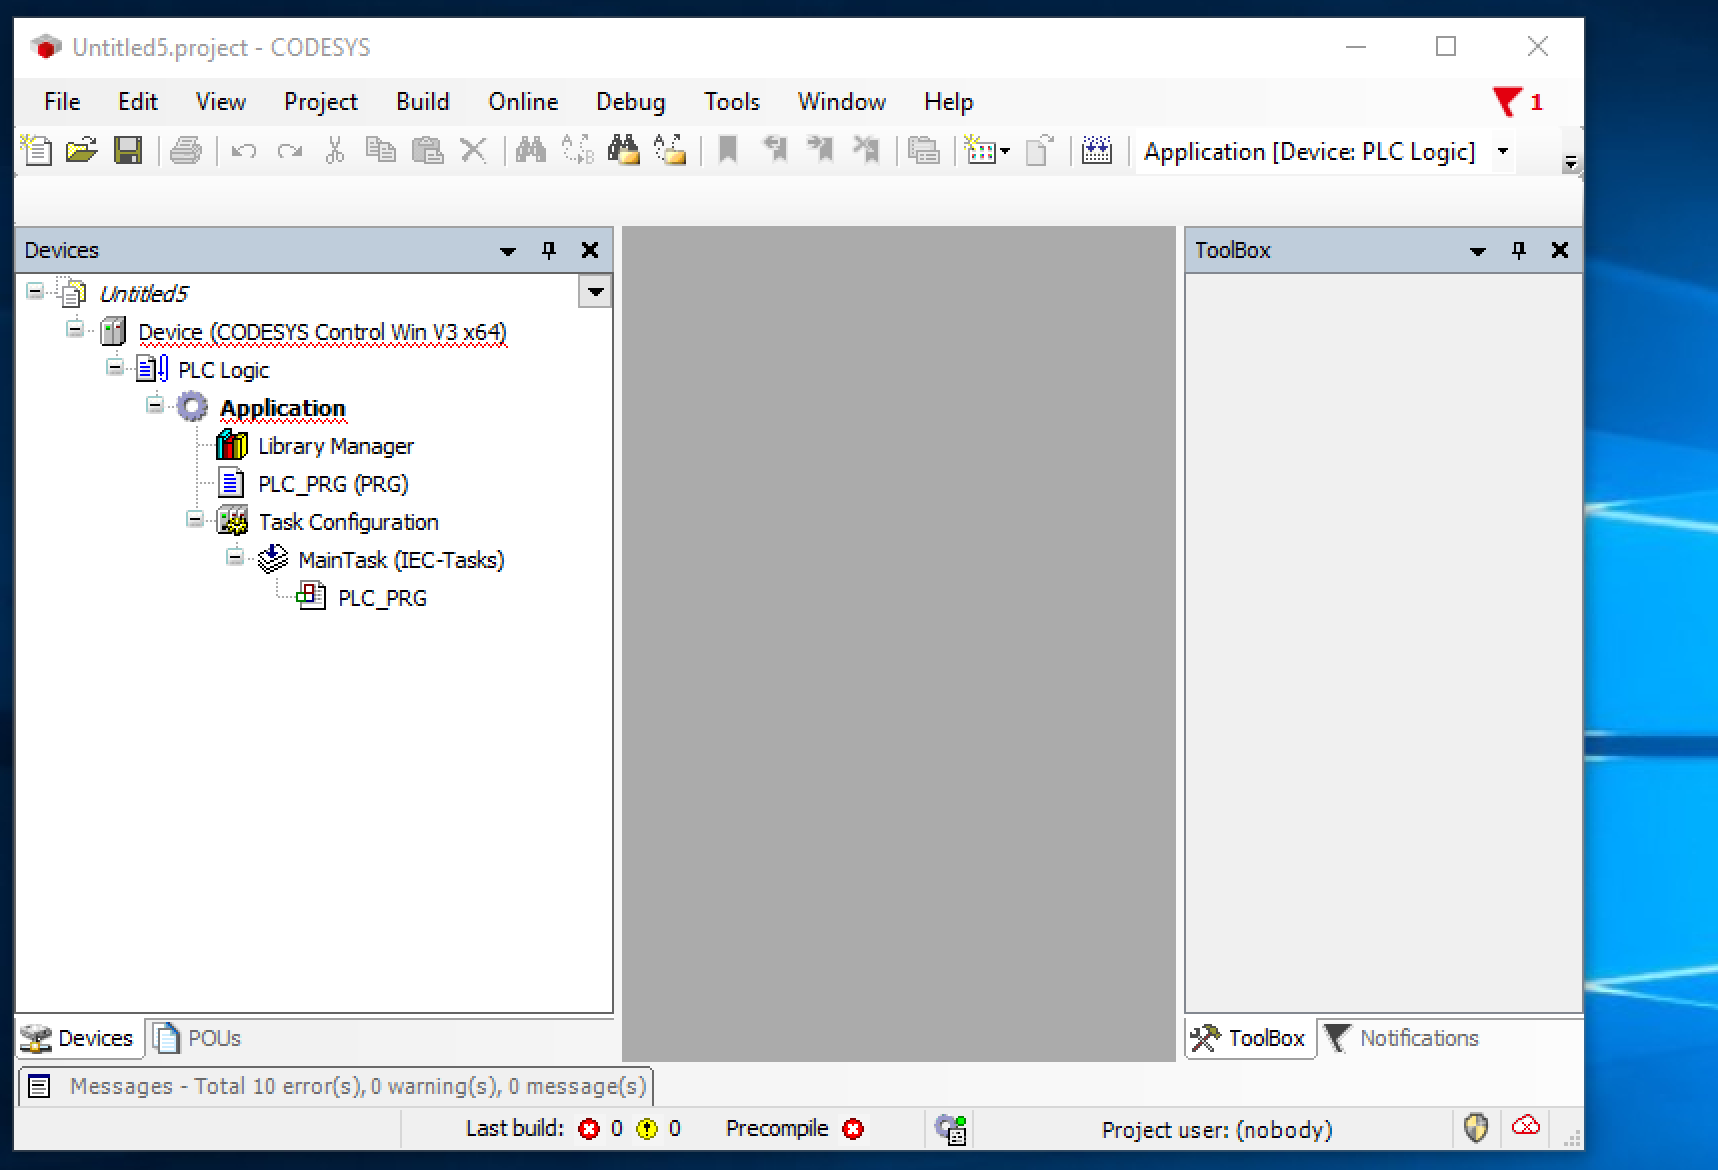The height and width of the screenshot is (1170, 1718).
Task: Jump to next bookmark
Action: (x=820, y=150)
